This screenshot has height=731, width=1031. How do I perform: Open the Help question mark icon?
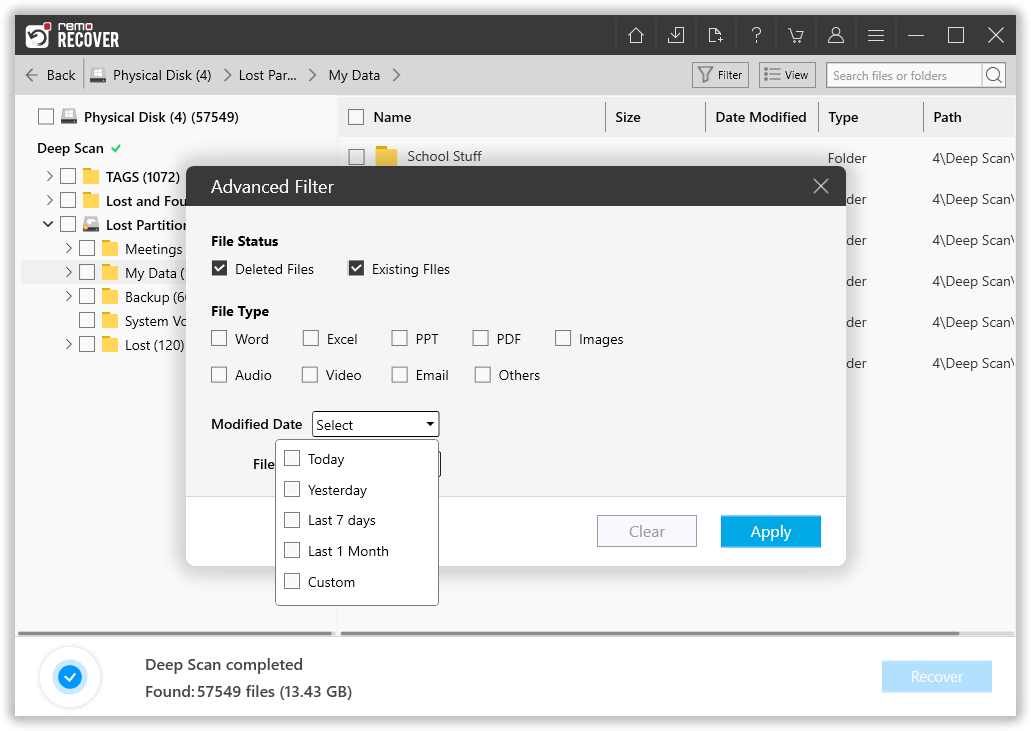(x=756, y=35)
